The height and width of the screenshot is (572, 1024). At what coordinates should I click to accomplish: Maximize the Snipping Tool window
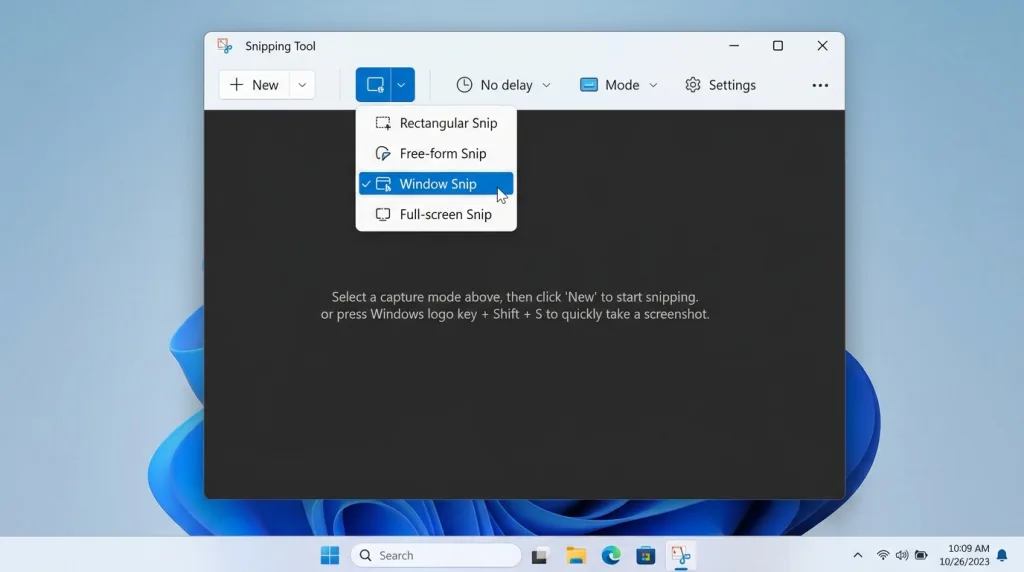778,46
